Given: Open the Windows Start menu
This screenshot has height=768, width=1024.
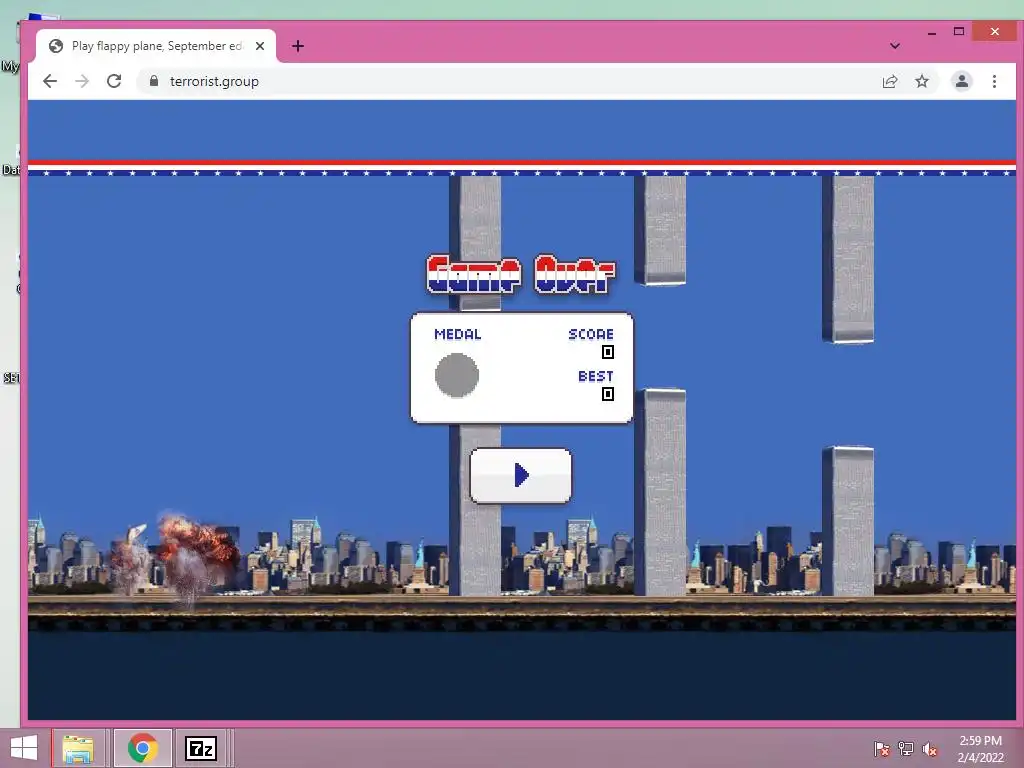Looking at the screenshot, I should tap(24, 748).
